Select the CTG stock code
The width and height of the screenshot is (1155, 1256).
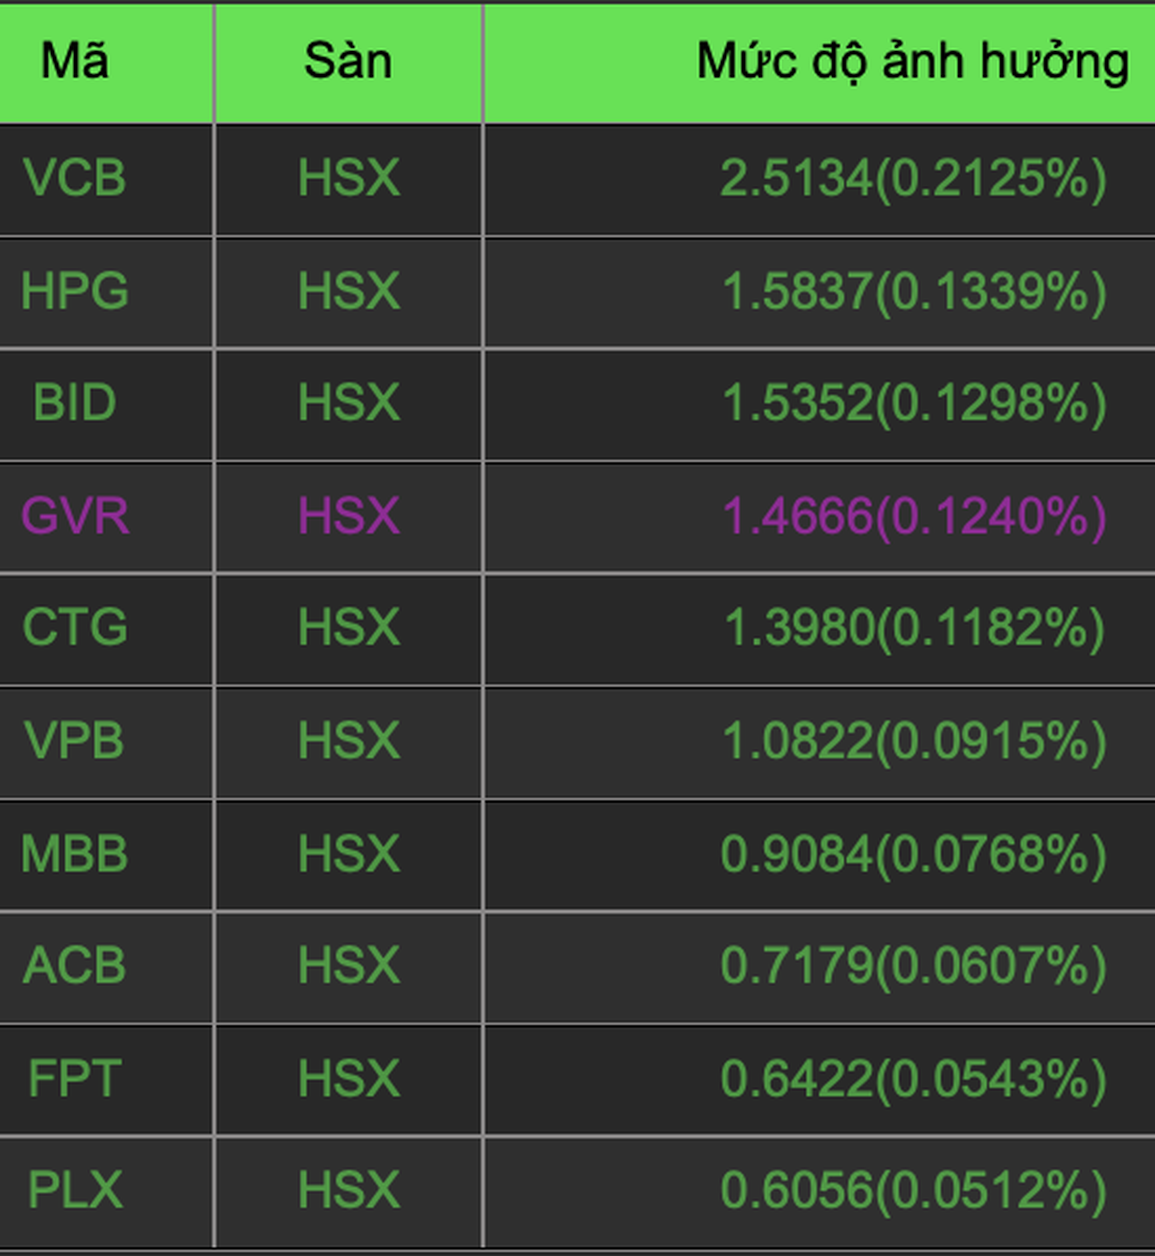tap(75, 628)
